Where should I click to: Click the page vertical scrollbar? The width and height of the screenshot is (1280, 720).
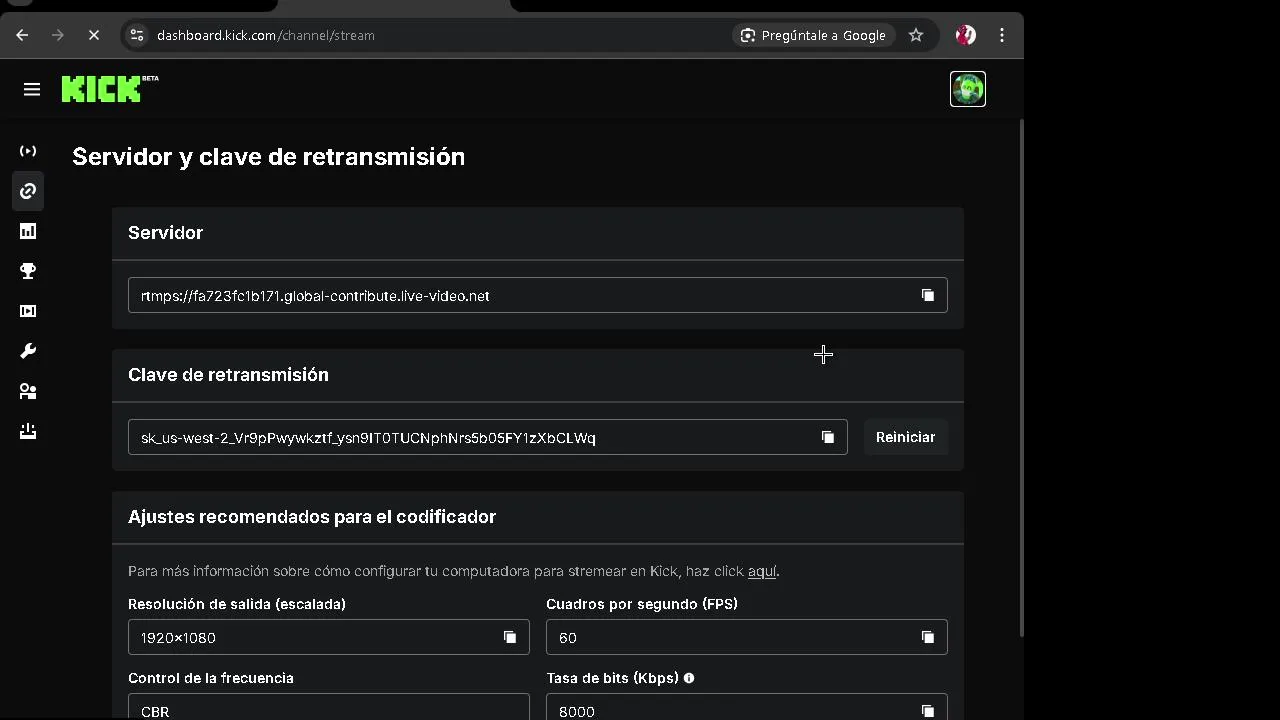(x=1021, y=378)
